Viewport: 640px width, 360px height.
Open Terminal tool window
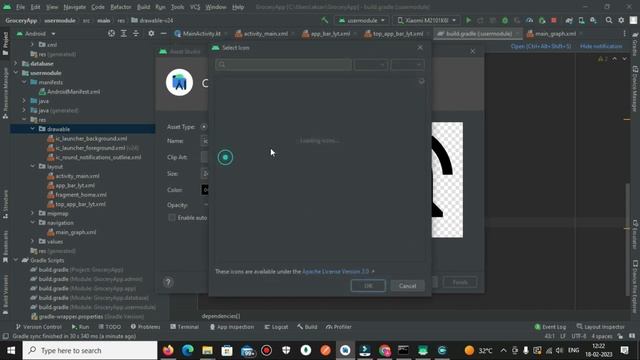coord(184,327)
